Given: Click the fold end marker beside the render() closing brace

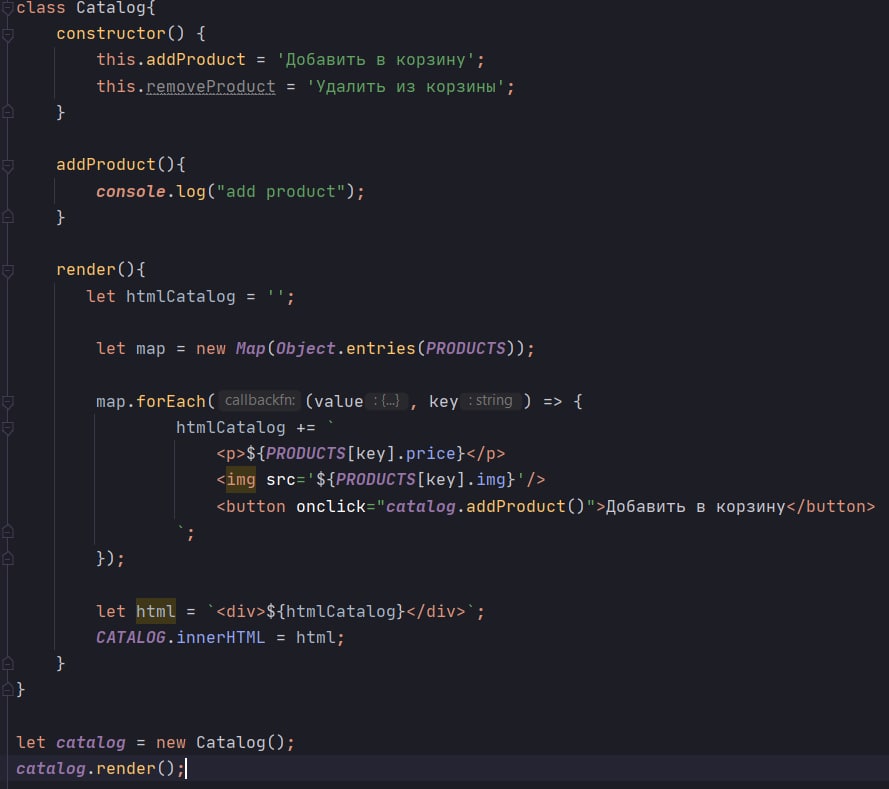Looking at the screenshot, I should pos(7,663).
